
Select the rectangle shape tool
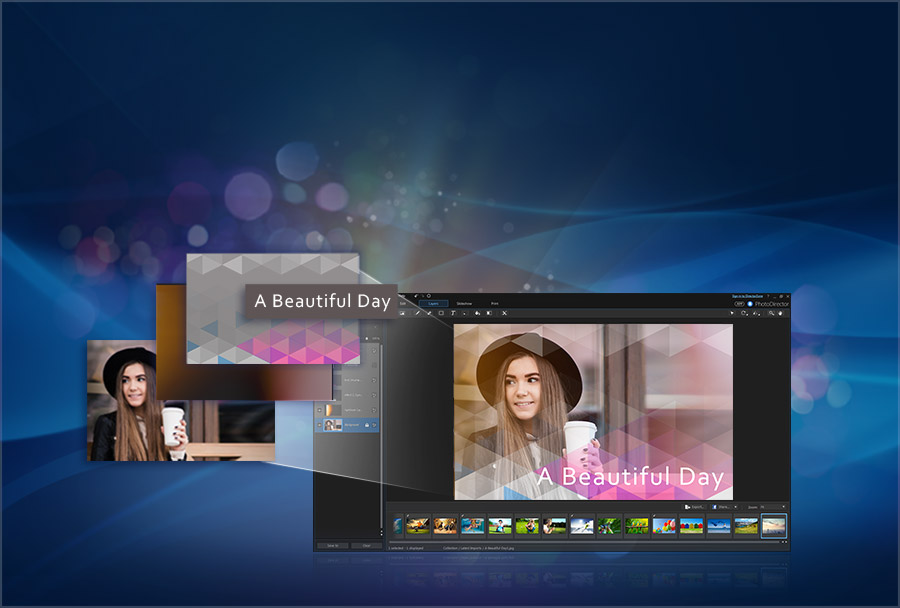pos(441,313)
